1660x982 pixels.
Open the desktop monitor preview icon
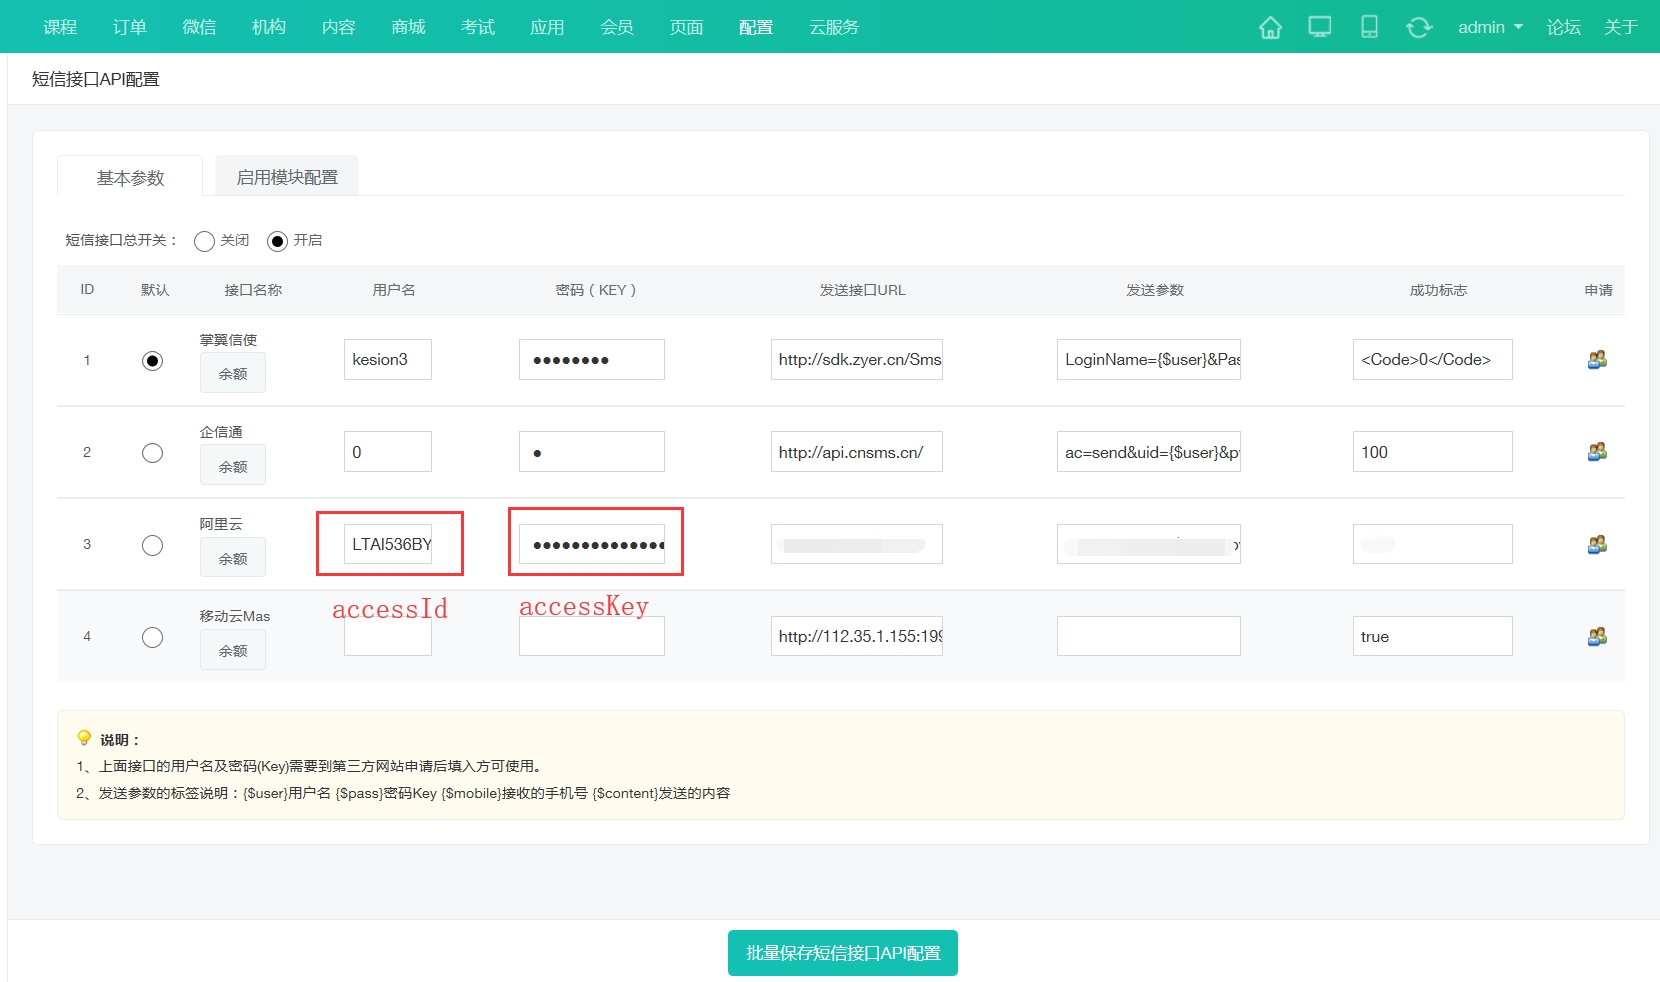[1320, 27]
